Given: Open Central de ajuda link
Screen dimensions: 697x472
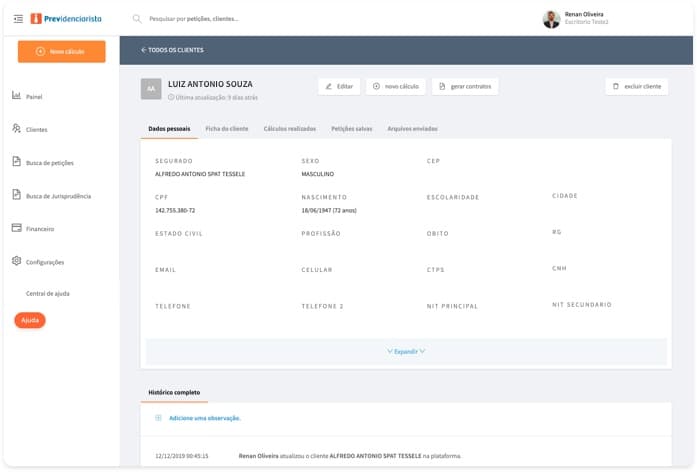Looking at the screenshot, I should coord(48,293).
